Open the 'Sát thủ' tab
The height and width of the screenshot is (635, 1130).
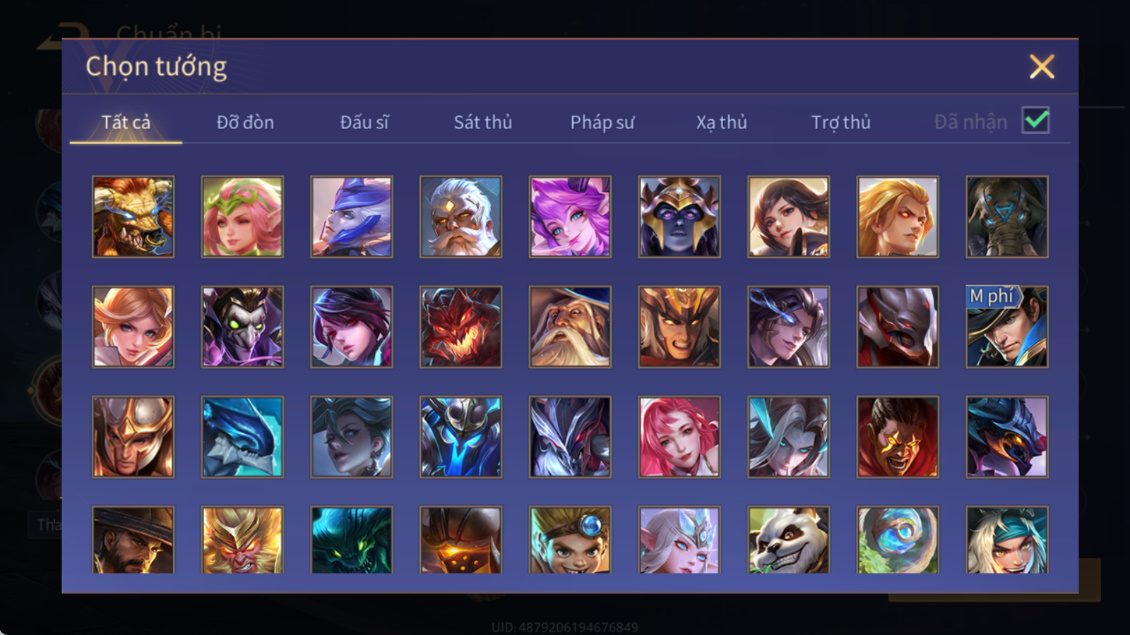(x=483, y=122)
